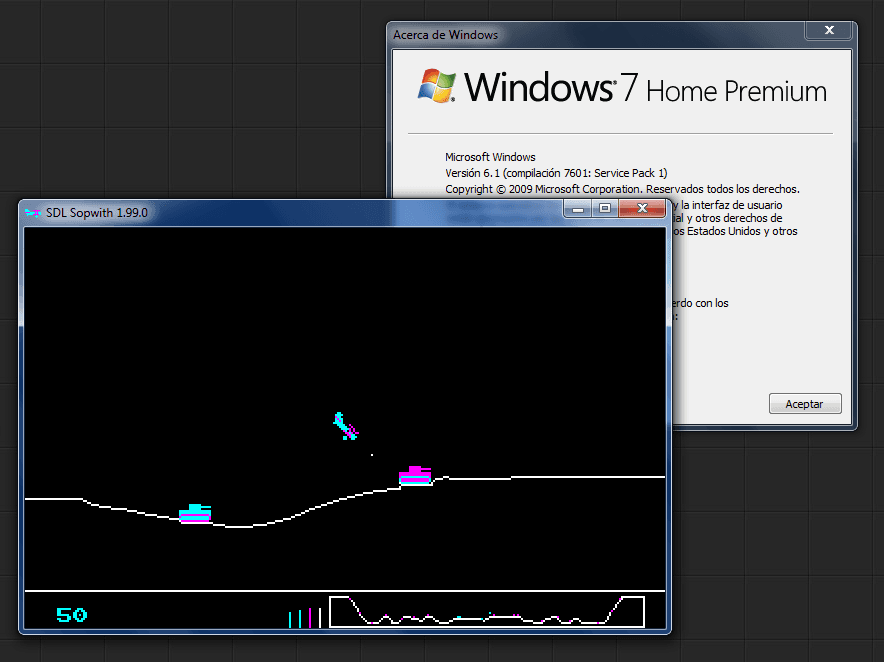Click the magenta tank on the hill
884x662 pixels.
coord(416,475)
